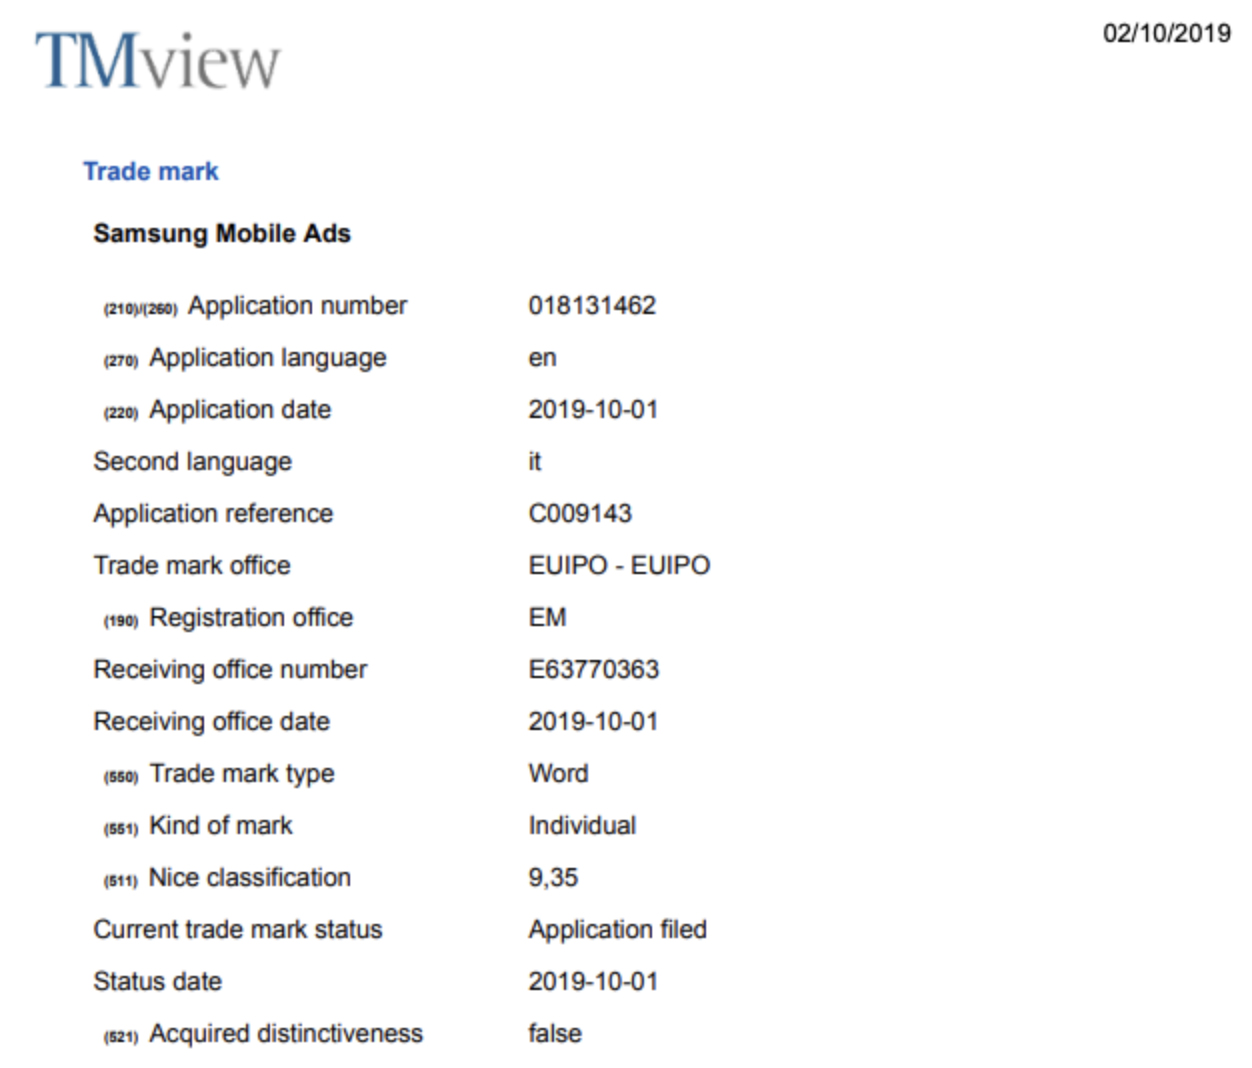This screenshot has width=1252, height=1068.
Task: Select the Kind of mark value Individual
Action: pyautogui.click(x=582, y=825)
